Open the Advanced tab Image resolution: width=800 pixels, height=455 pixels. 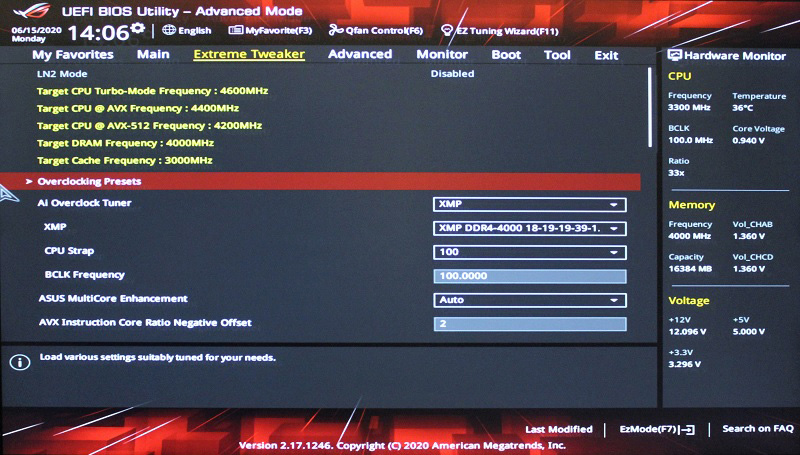click(360, 54)
